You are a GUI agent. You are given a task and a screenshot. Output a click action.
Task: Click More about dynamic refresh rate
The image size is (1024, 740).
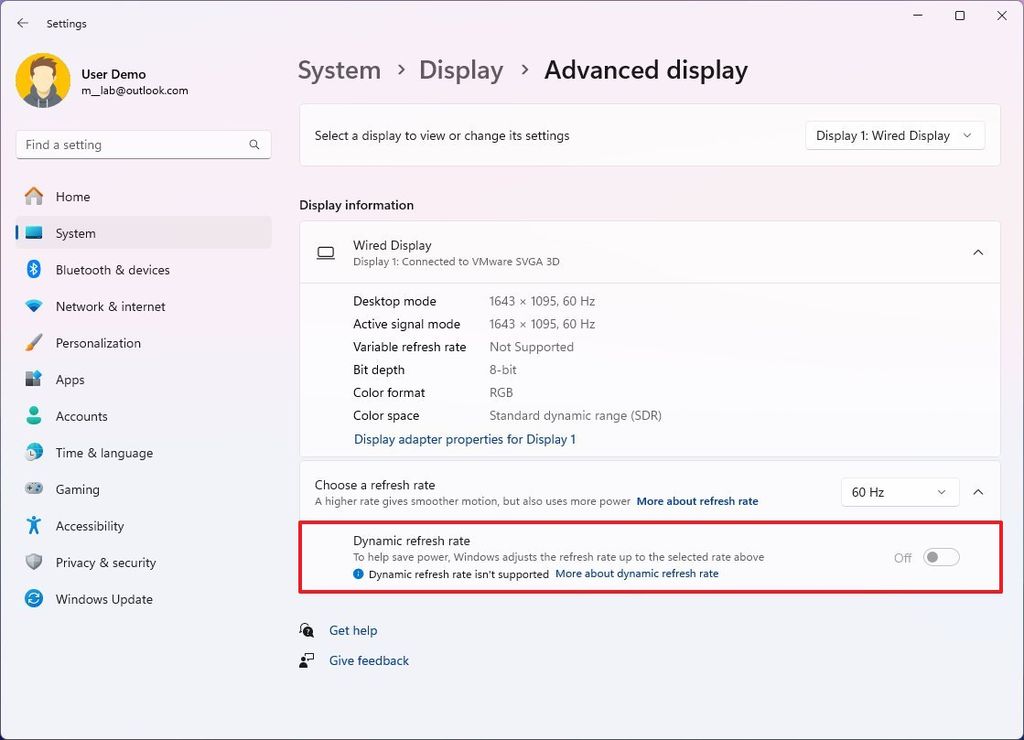(637, 573)
